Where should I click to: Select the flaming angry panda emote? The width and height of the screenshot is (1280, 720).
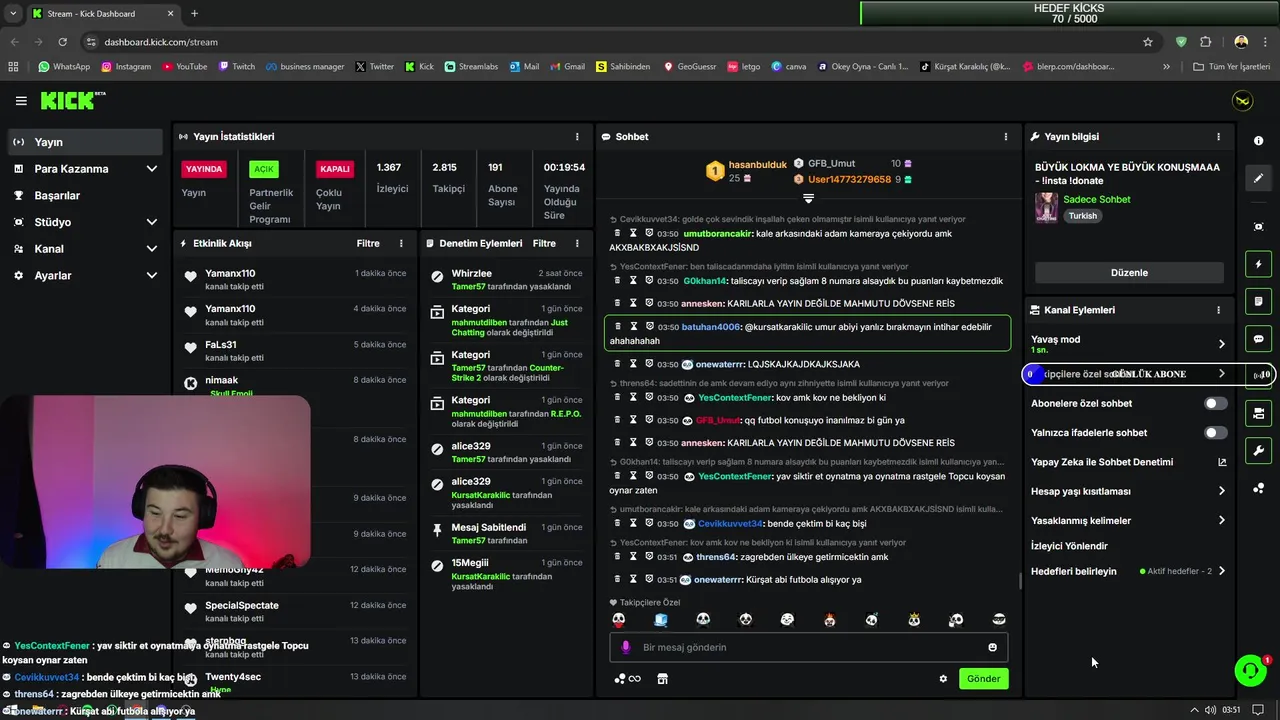click(x=829, y=620)
